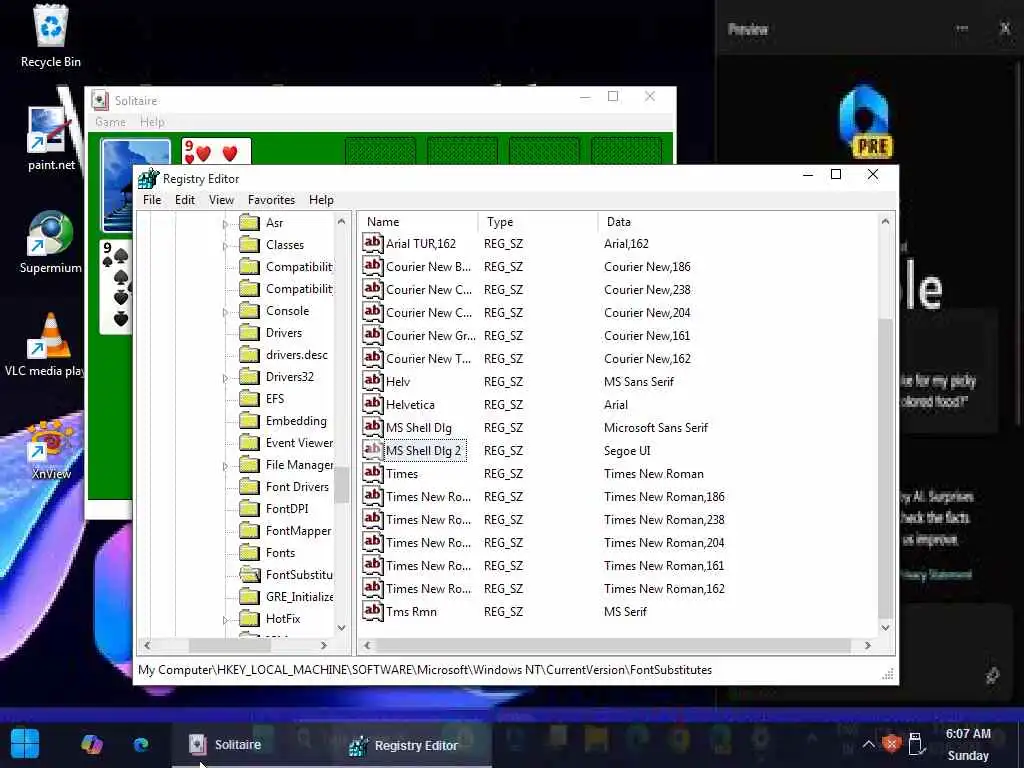Click the MS Shell Dlg string value icon
The image size is (1024, 768).
click(372, 427)
